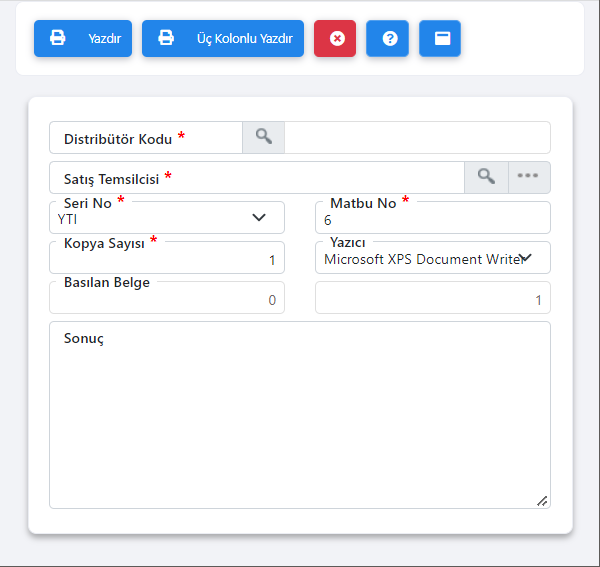Image resolution: width=600 pixels, height=567 pixels.
Task: Click into the Matbu No field
Action: pyautogui.click(x=432, y=219)
